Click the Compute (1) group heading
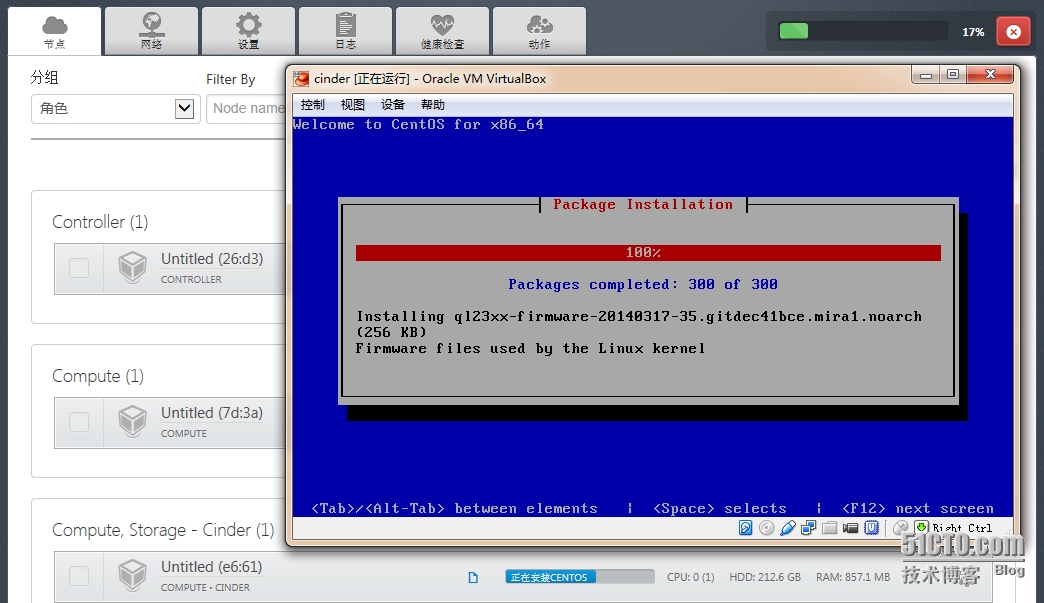This screenshot has height=603, width=1044. coord(98,376)
